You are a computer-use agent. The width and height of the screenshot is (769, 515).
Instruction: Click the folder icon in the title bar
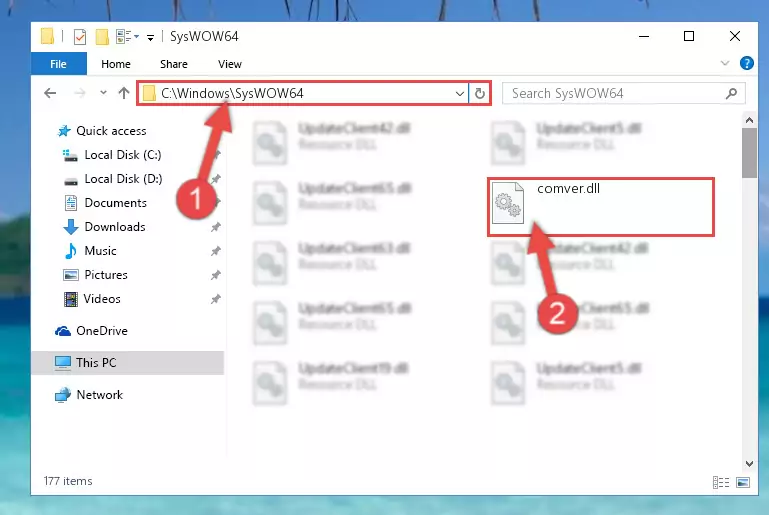(x=47, y=36)
